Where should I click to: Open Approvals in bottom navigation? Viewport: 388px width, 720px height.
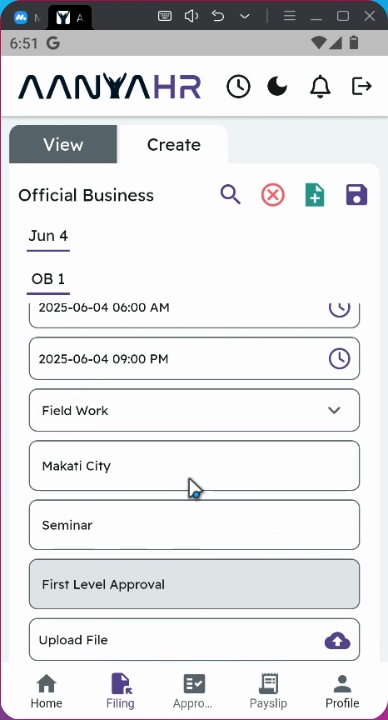point(193,692)
